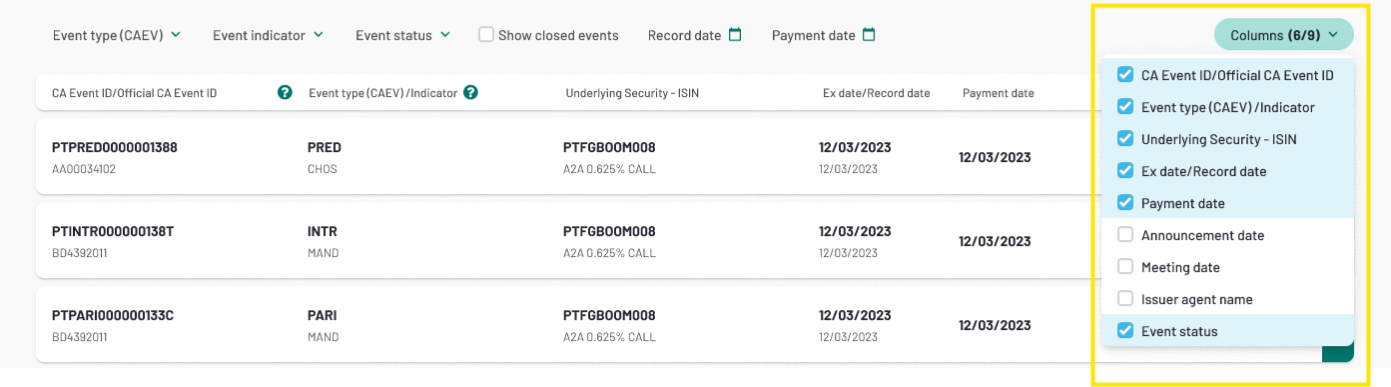Expand the Event status filter dropdown
This screenshot has height=387, width=1391.
pos(403,35)
